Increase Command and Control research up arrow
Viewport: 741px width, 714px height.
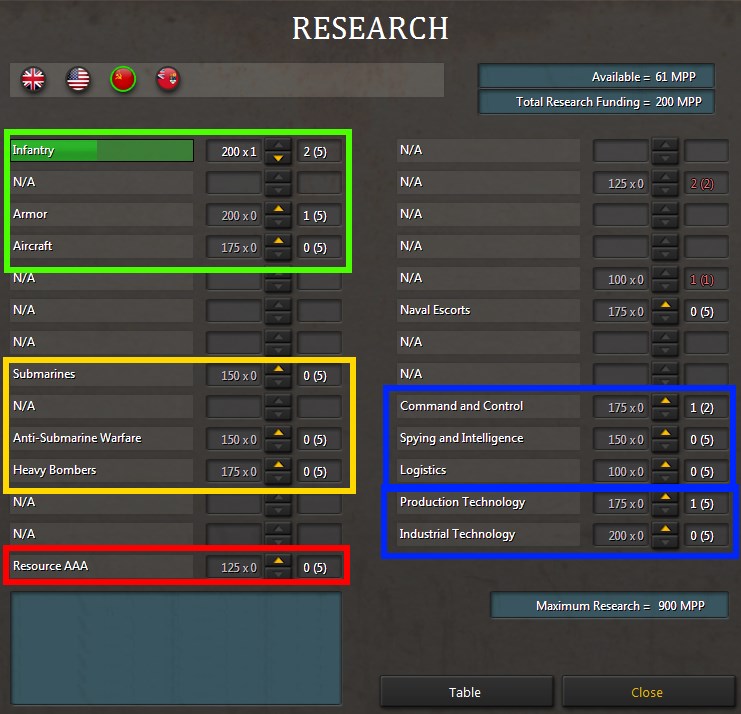point(665,401)
